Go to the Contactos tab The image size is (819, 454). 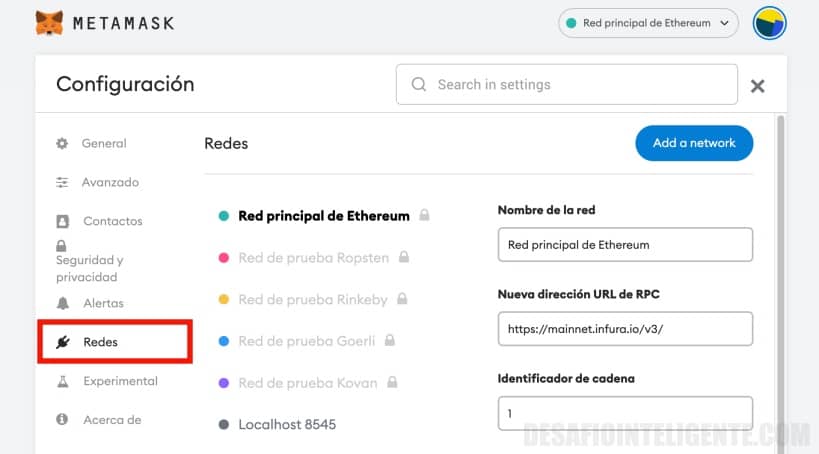tap(113, 221)
